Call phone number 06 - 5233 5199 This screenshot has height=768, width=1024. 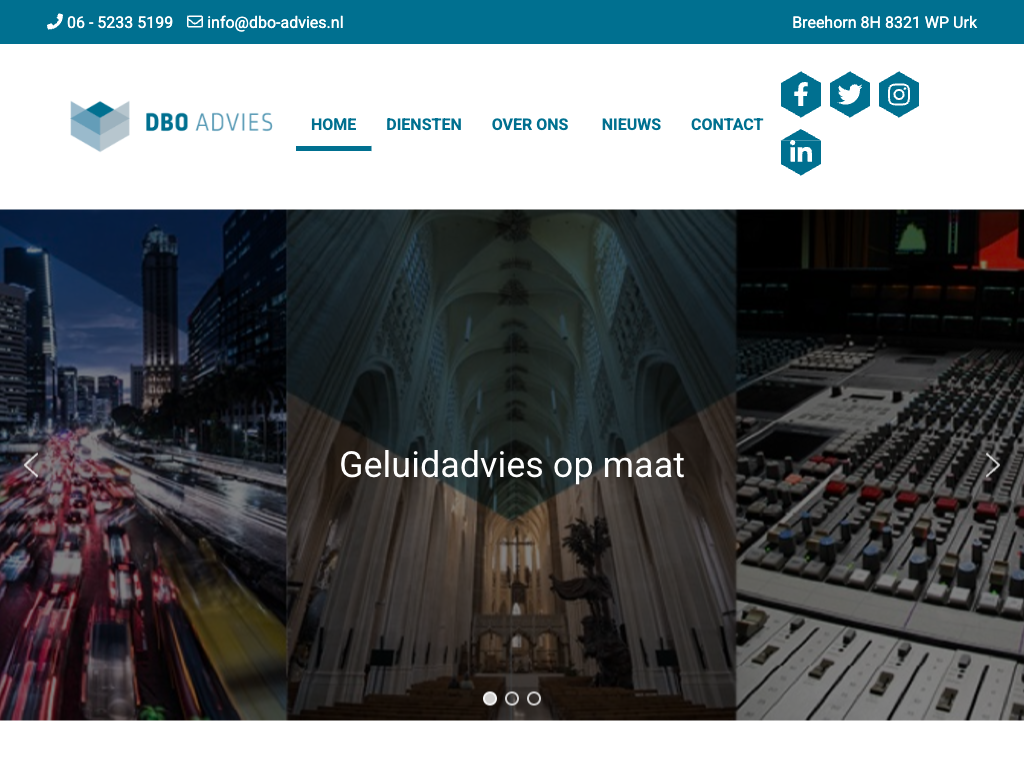tap(119, 22)
